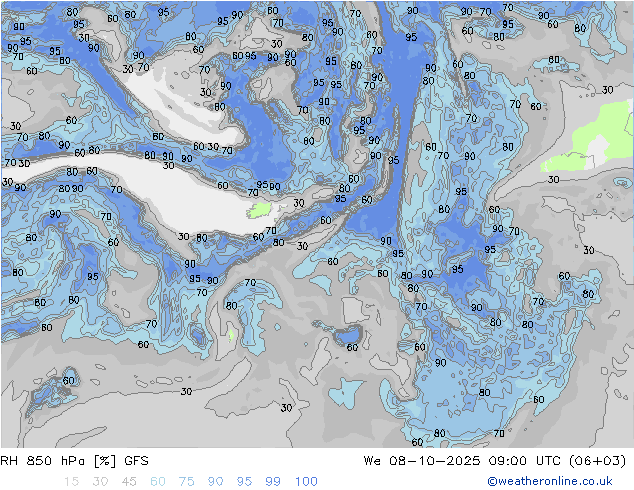Select the legend value 99
This screenshot has height=490, width=634.
point(273,482)
